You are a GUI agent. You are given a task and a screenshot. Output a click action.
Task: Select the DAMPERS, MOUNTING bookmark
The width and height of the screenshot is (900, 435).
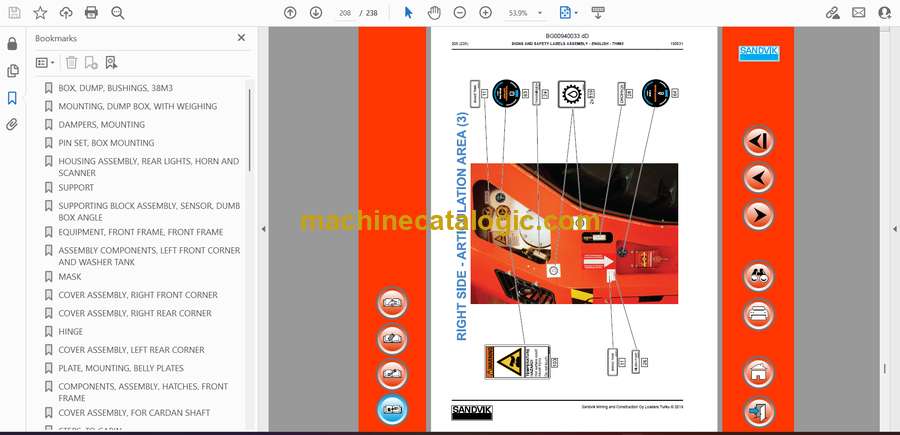[x=102, y=125]
